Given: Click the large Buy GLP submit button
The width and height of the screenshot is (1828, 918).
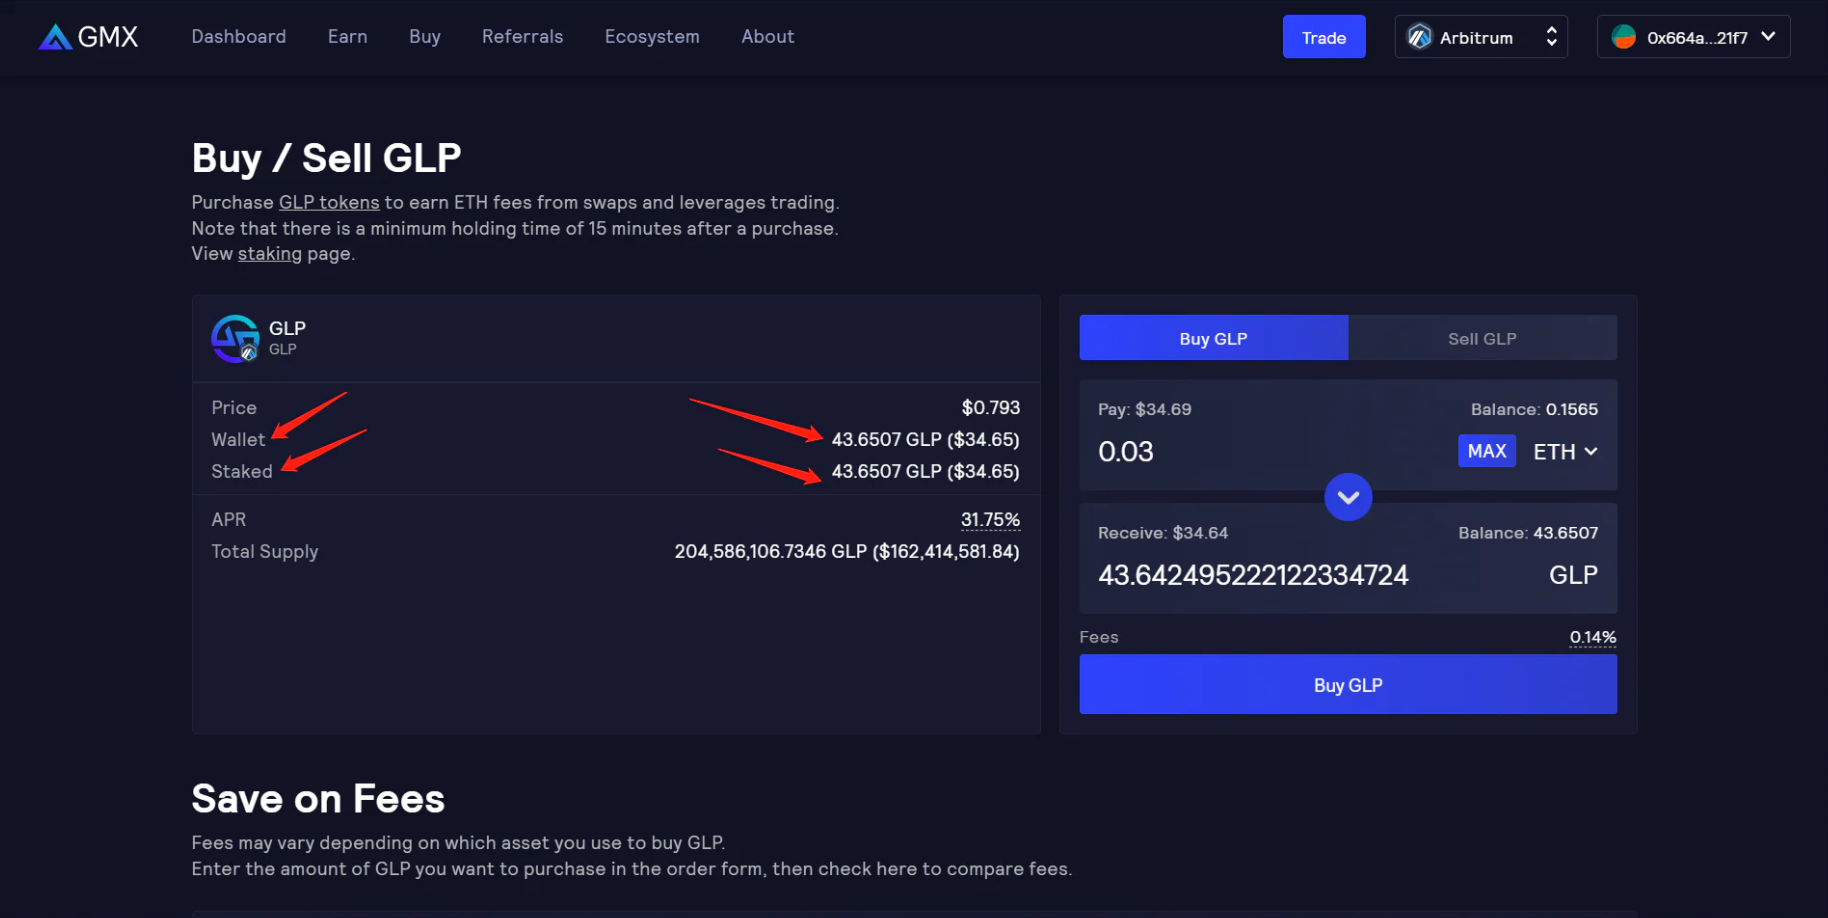Looking at the screenshot, I should click(x=1348, y=685).
